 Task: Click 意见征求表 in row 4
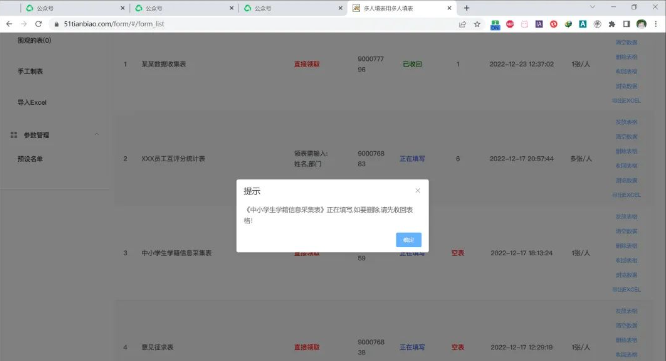point(157,347)
